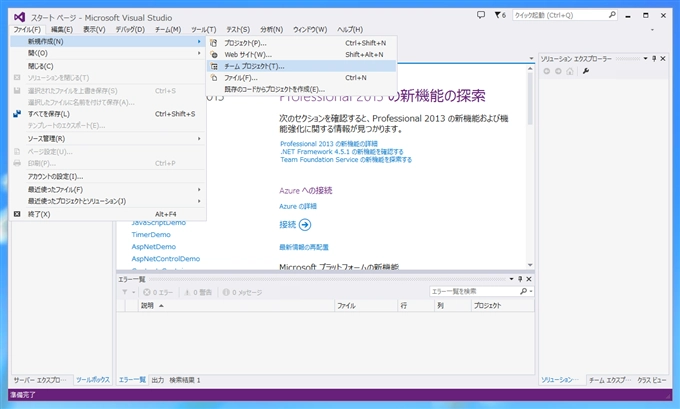Expand the 最近使ったプロジェクトとソリューション(J) submenu arrow
The image size is (680, 409).
199,201
